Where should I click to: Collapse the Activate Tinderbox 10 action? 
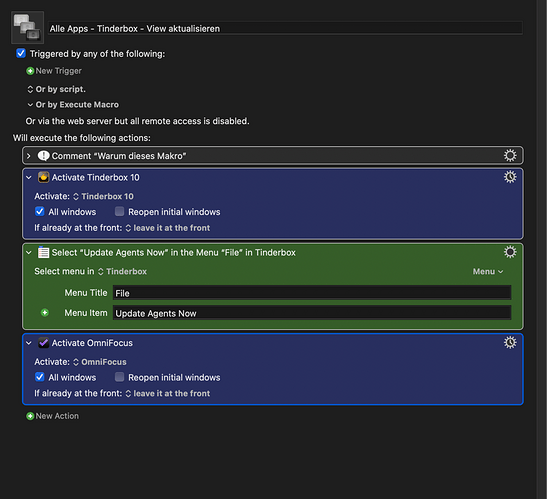click(29, 177)
